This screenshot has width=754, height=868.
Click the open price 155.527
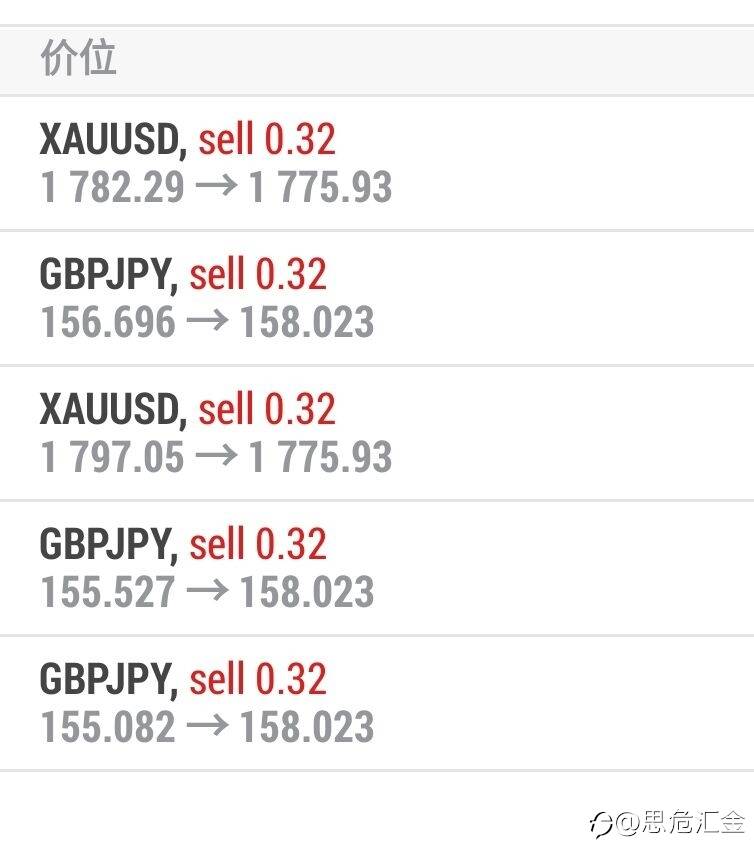(108, 592)
